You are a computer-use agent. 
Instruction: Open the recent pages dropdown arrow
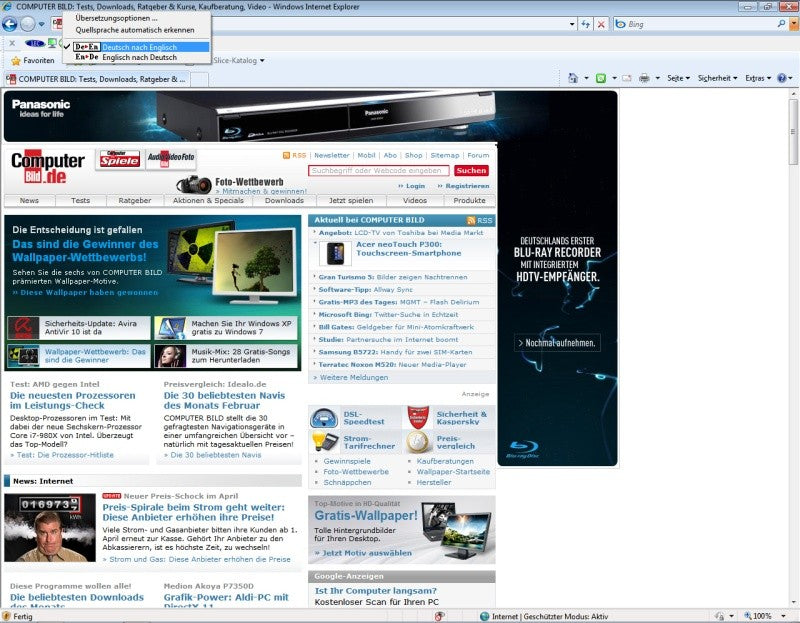click(x=41, y=24)
